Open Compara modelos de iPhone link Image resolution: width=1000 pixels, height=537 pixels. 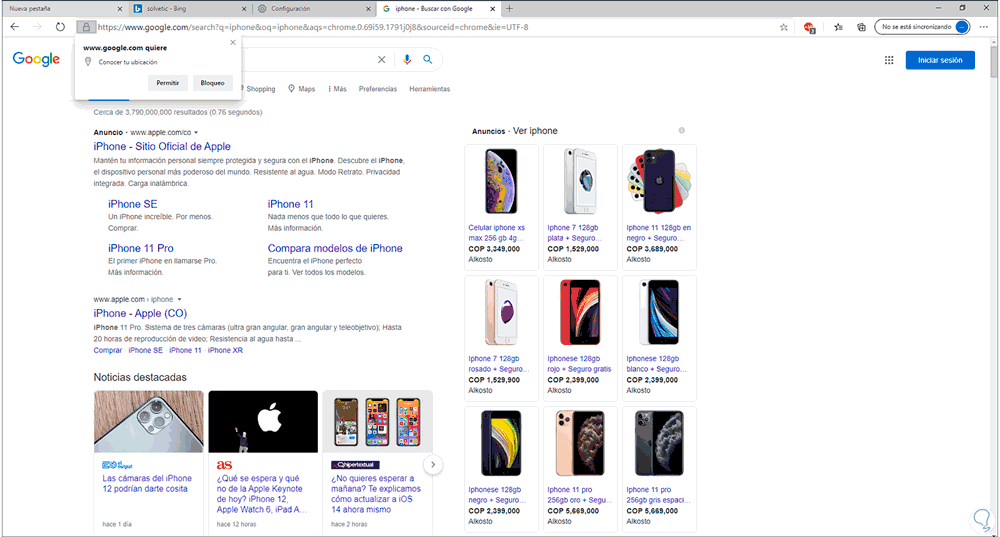tap(335, 248)
